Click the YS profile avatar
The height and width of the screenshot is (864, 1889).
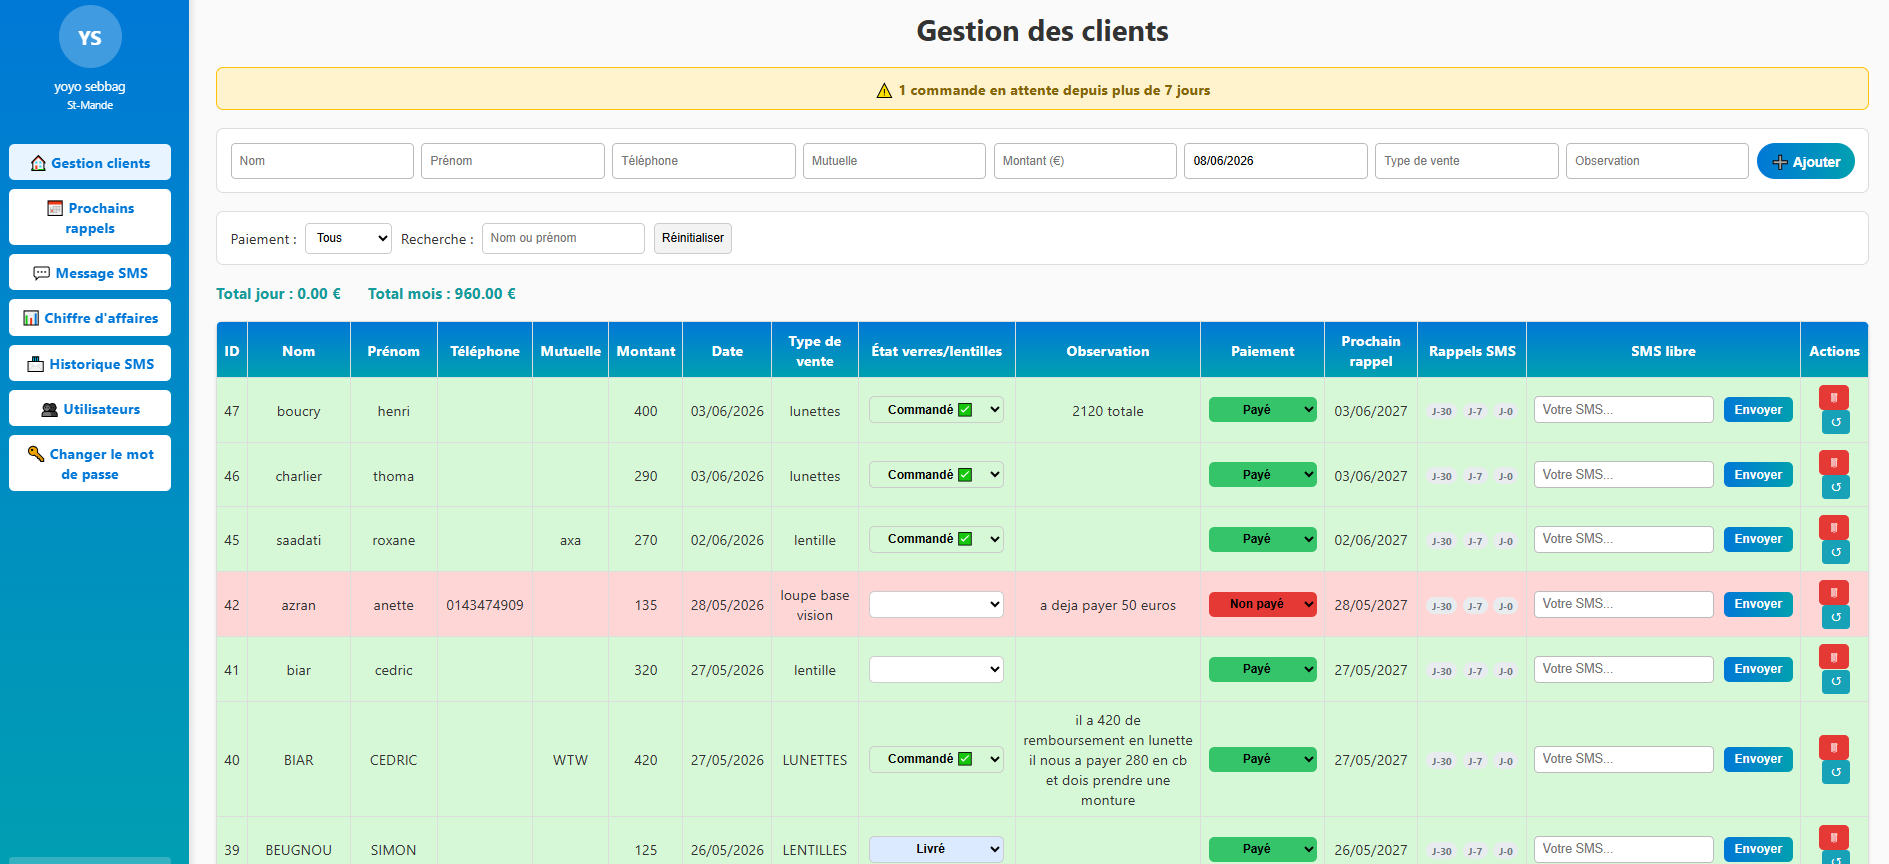tap(90, 37)
